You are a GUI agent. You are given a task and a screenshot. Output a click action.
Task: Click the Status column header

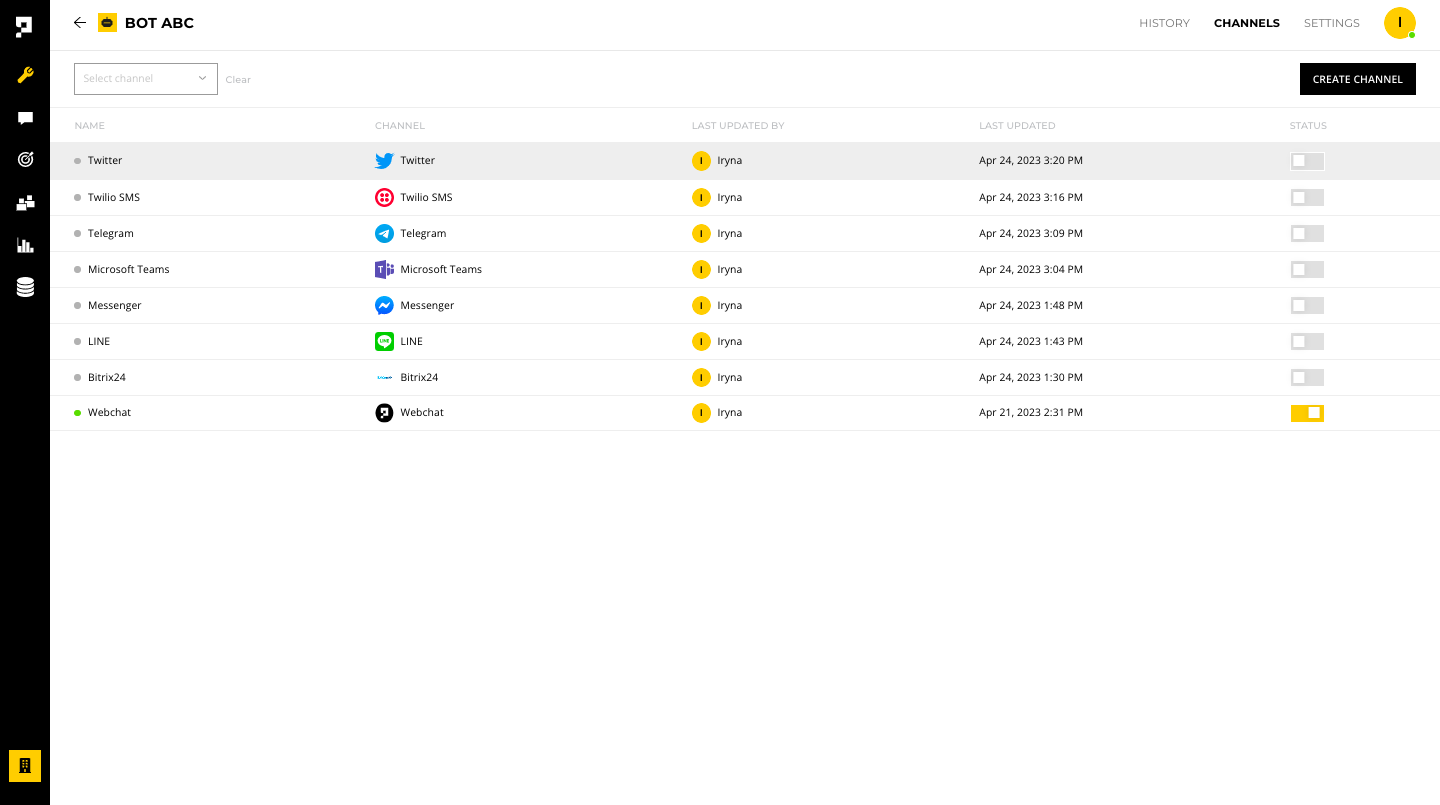point(1308,126)
